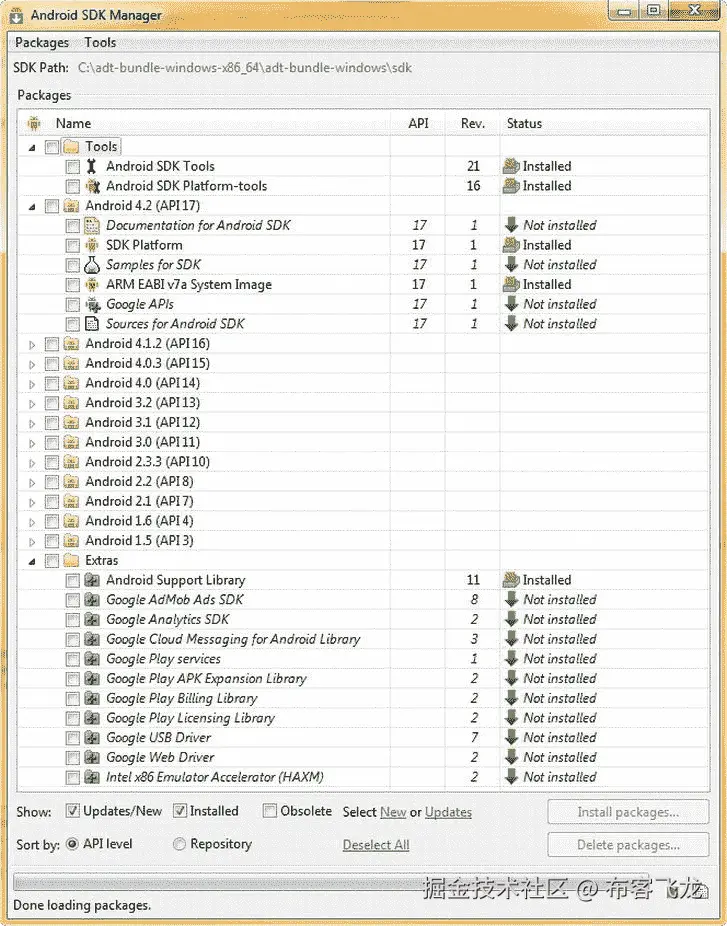The width and height of the screenshot is (727, 926).
Task: Expand the Android 4.0 (API 14) group
Action: 32,384
